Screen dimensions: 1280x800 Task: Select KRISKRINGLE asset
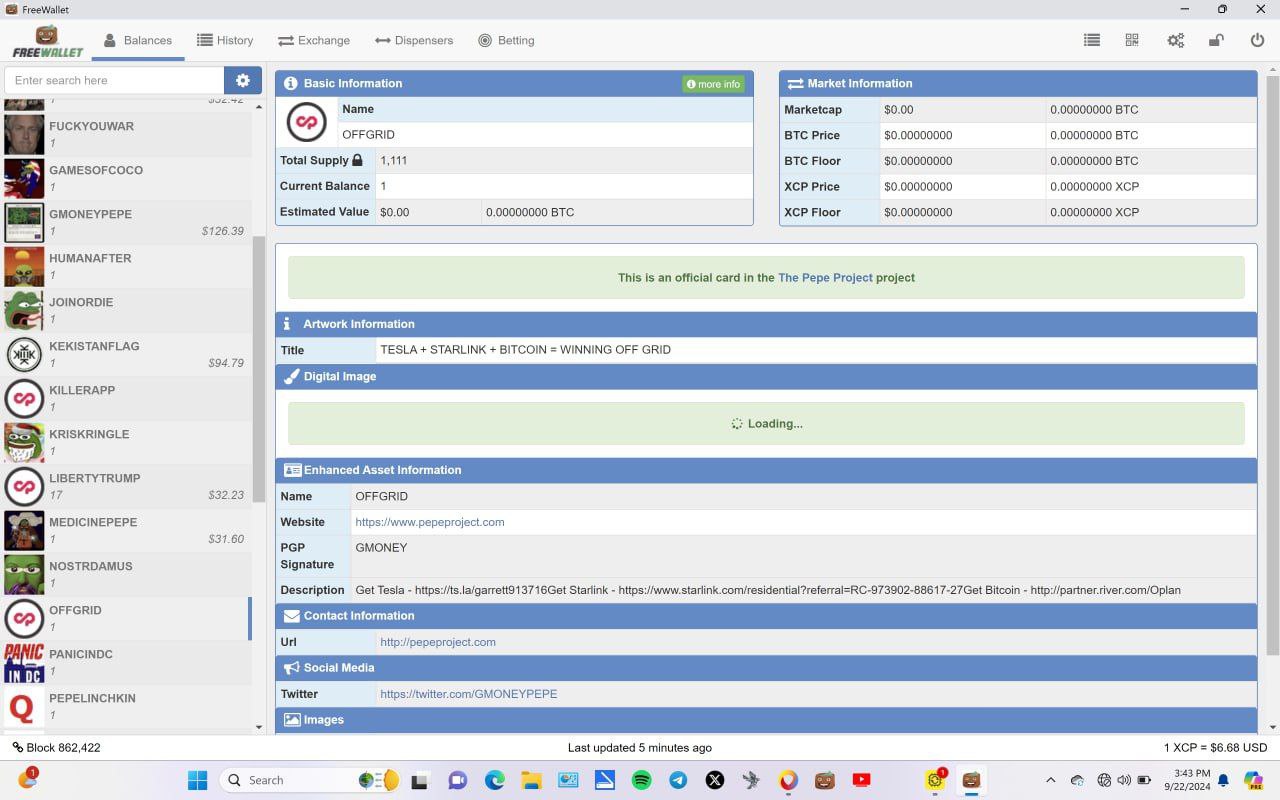(x=126, y=442)
